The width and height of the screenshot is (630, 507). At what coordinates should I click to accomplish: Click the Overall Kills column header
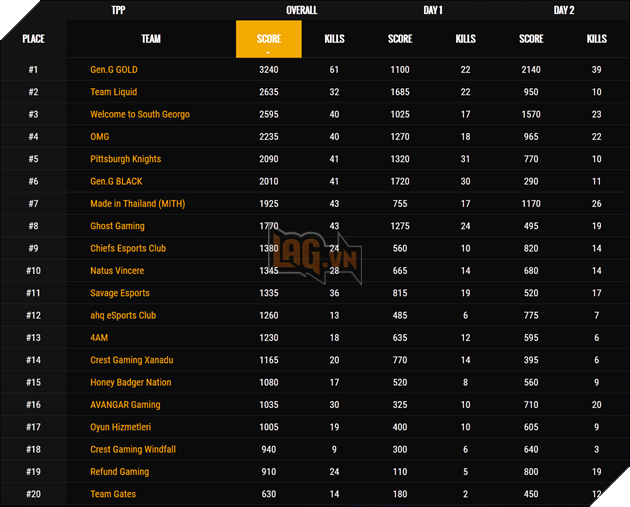pos(334,39)
